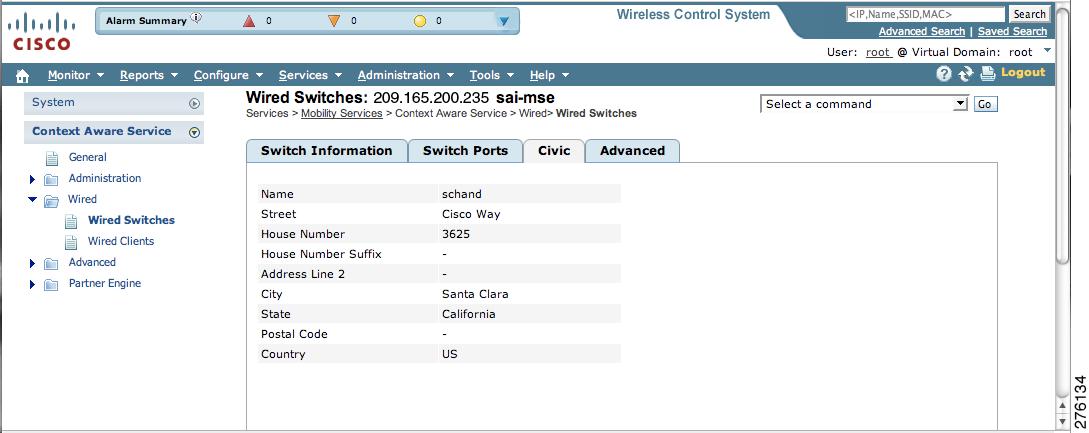
Task: Click the IP, Name, SSID, MAC search field
Action: coord(925,14)
